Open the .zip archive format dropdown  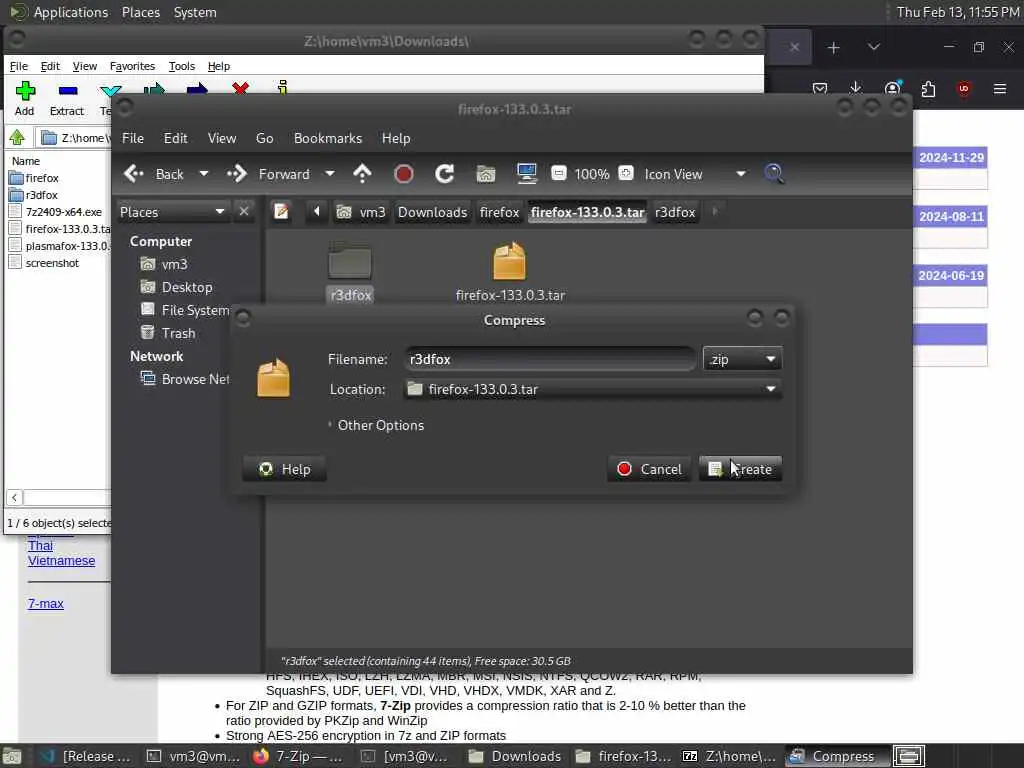[742, 359]
